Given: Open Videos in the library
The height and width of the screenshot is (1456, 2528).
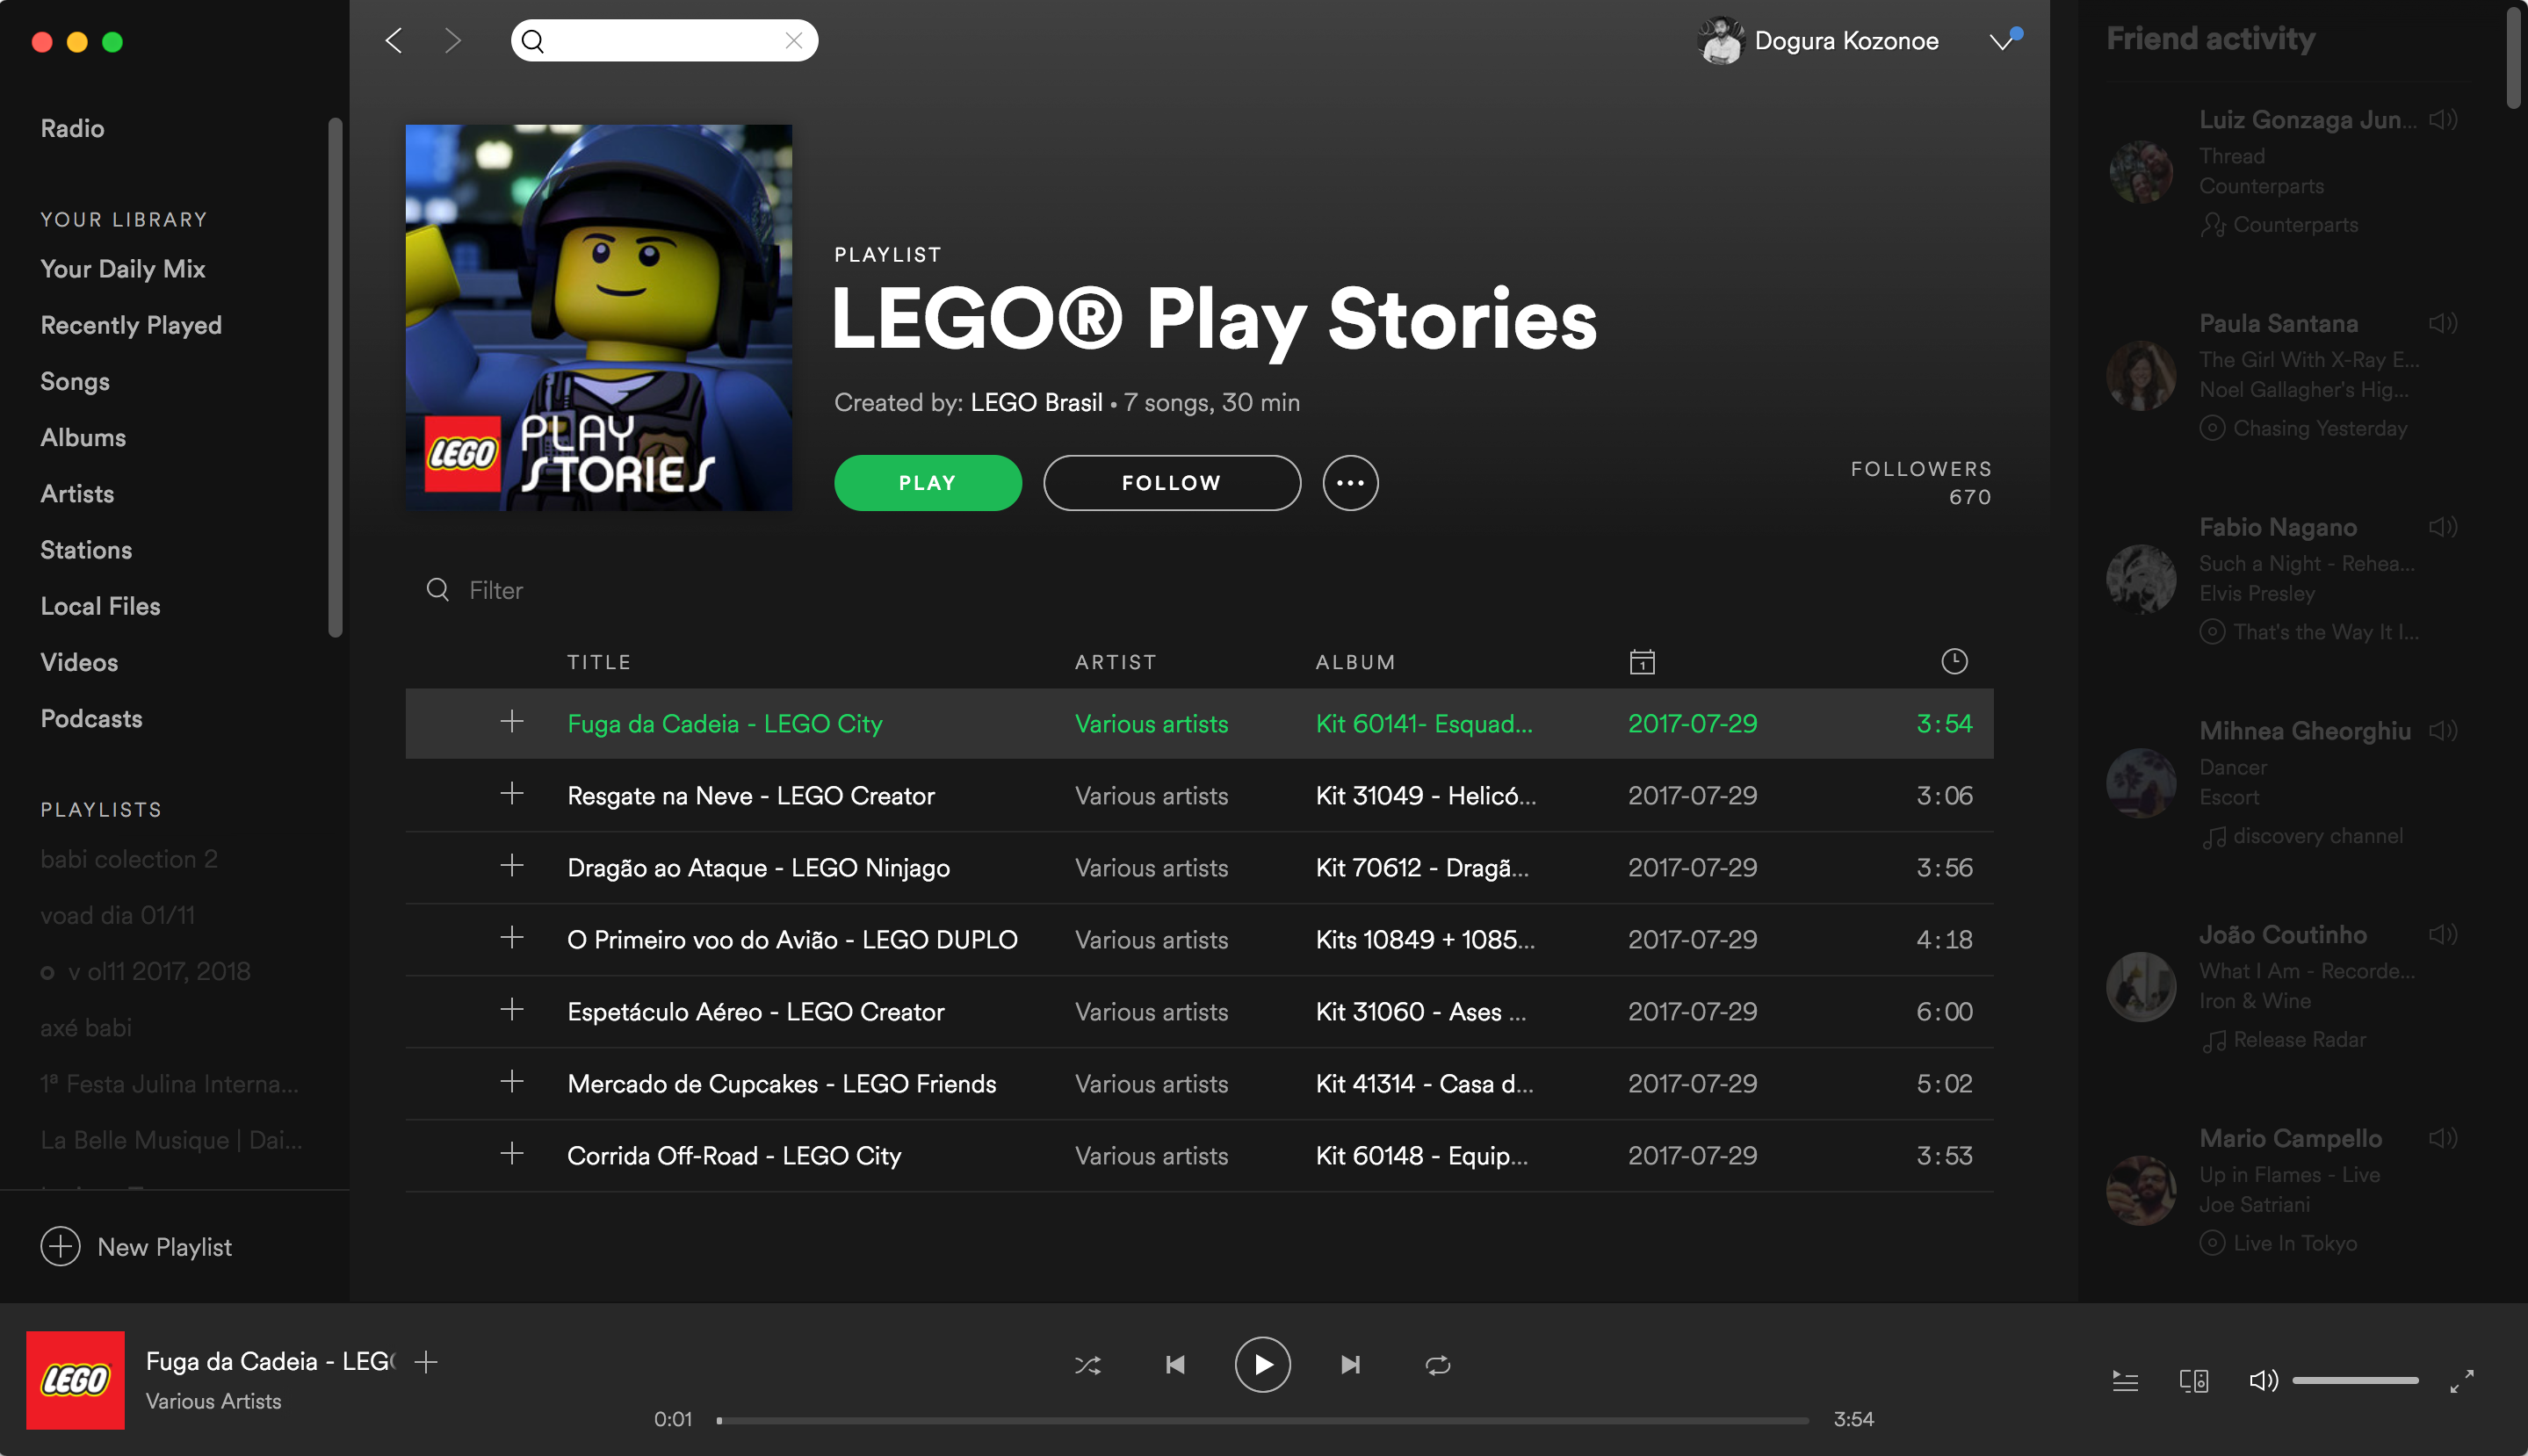Looking at the screenshot, I should pos(78,662).
